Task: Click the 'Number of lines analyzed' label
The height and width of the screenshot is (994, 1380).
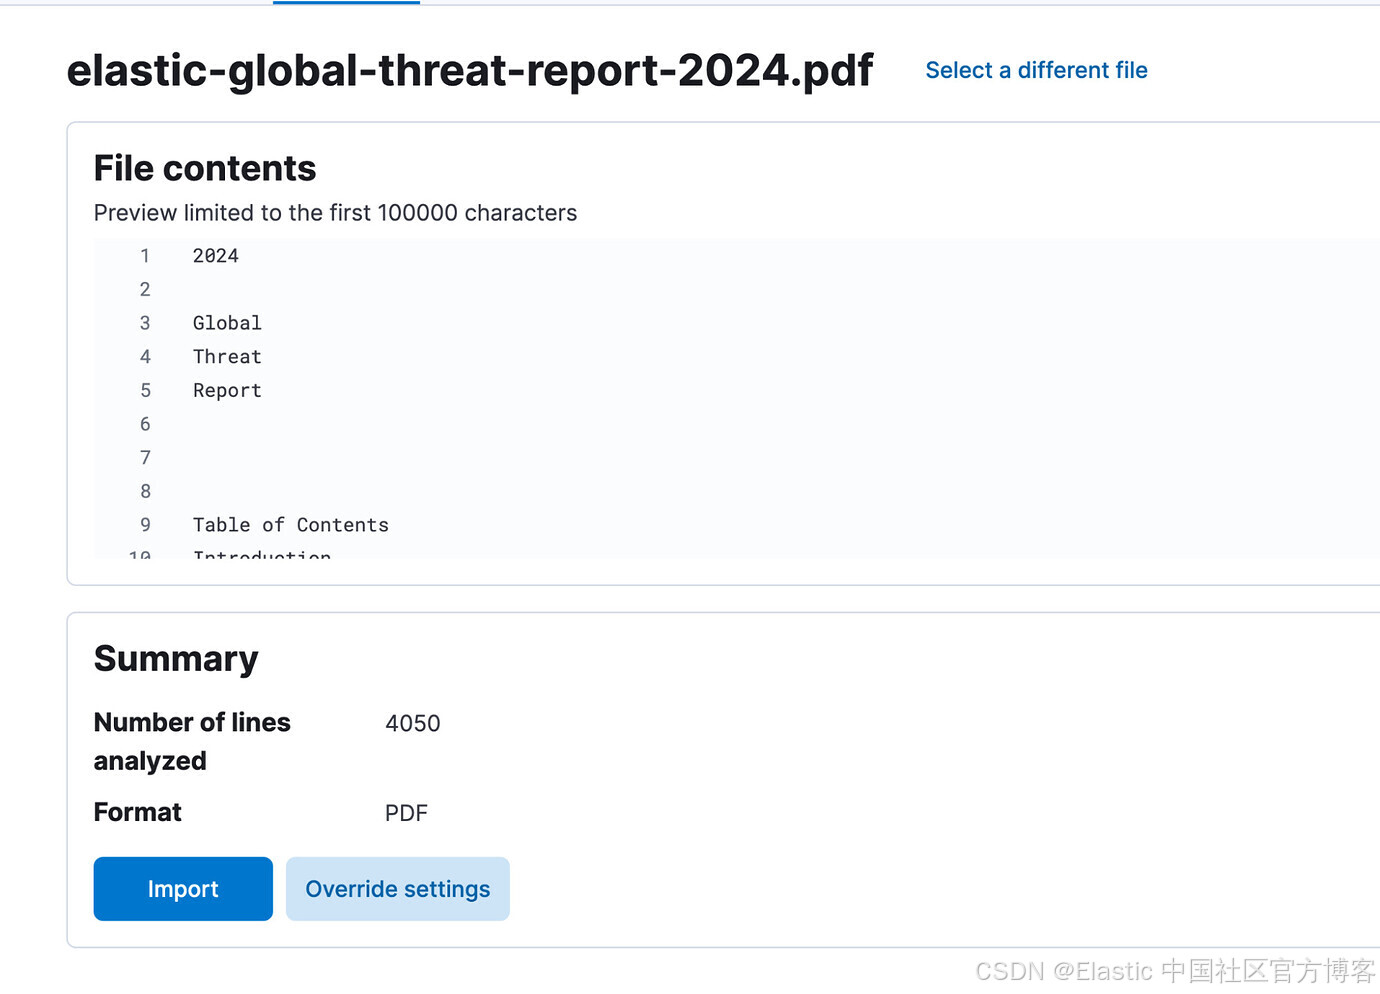Action: coord(192,741)
